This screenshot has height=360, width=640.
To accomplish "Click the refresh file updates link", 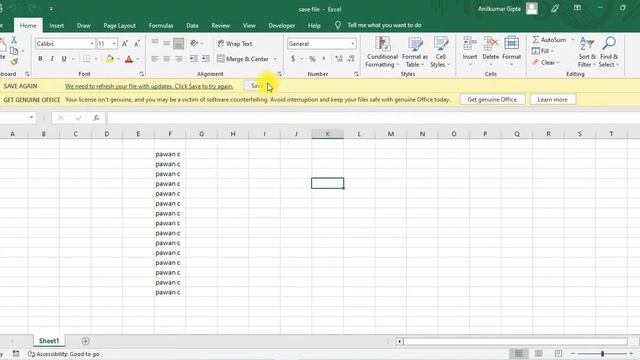I will [149, 86].
